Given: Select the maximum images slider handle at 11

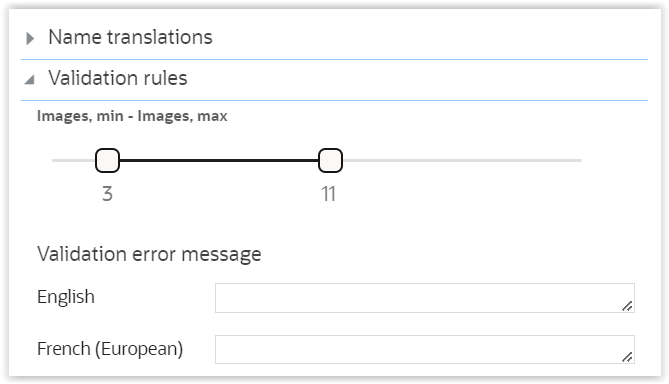Looking at the screenshot, I should tap(330, 160).
